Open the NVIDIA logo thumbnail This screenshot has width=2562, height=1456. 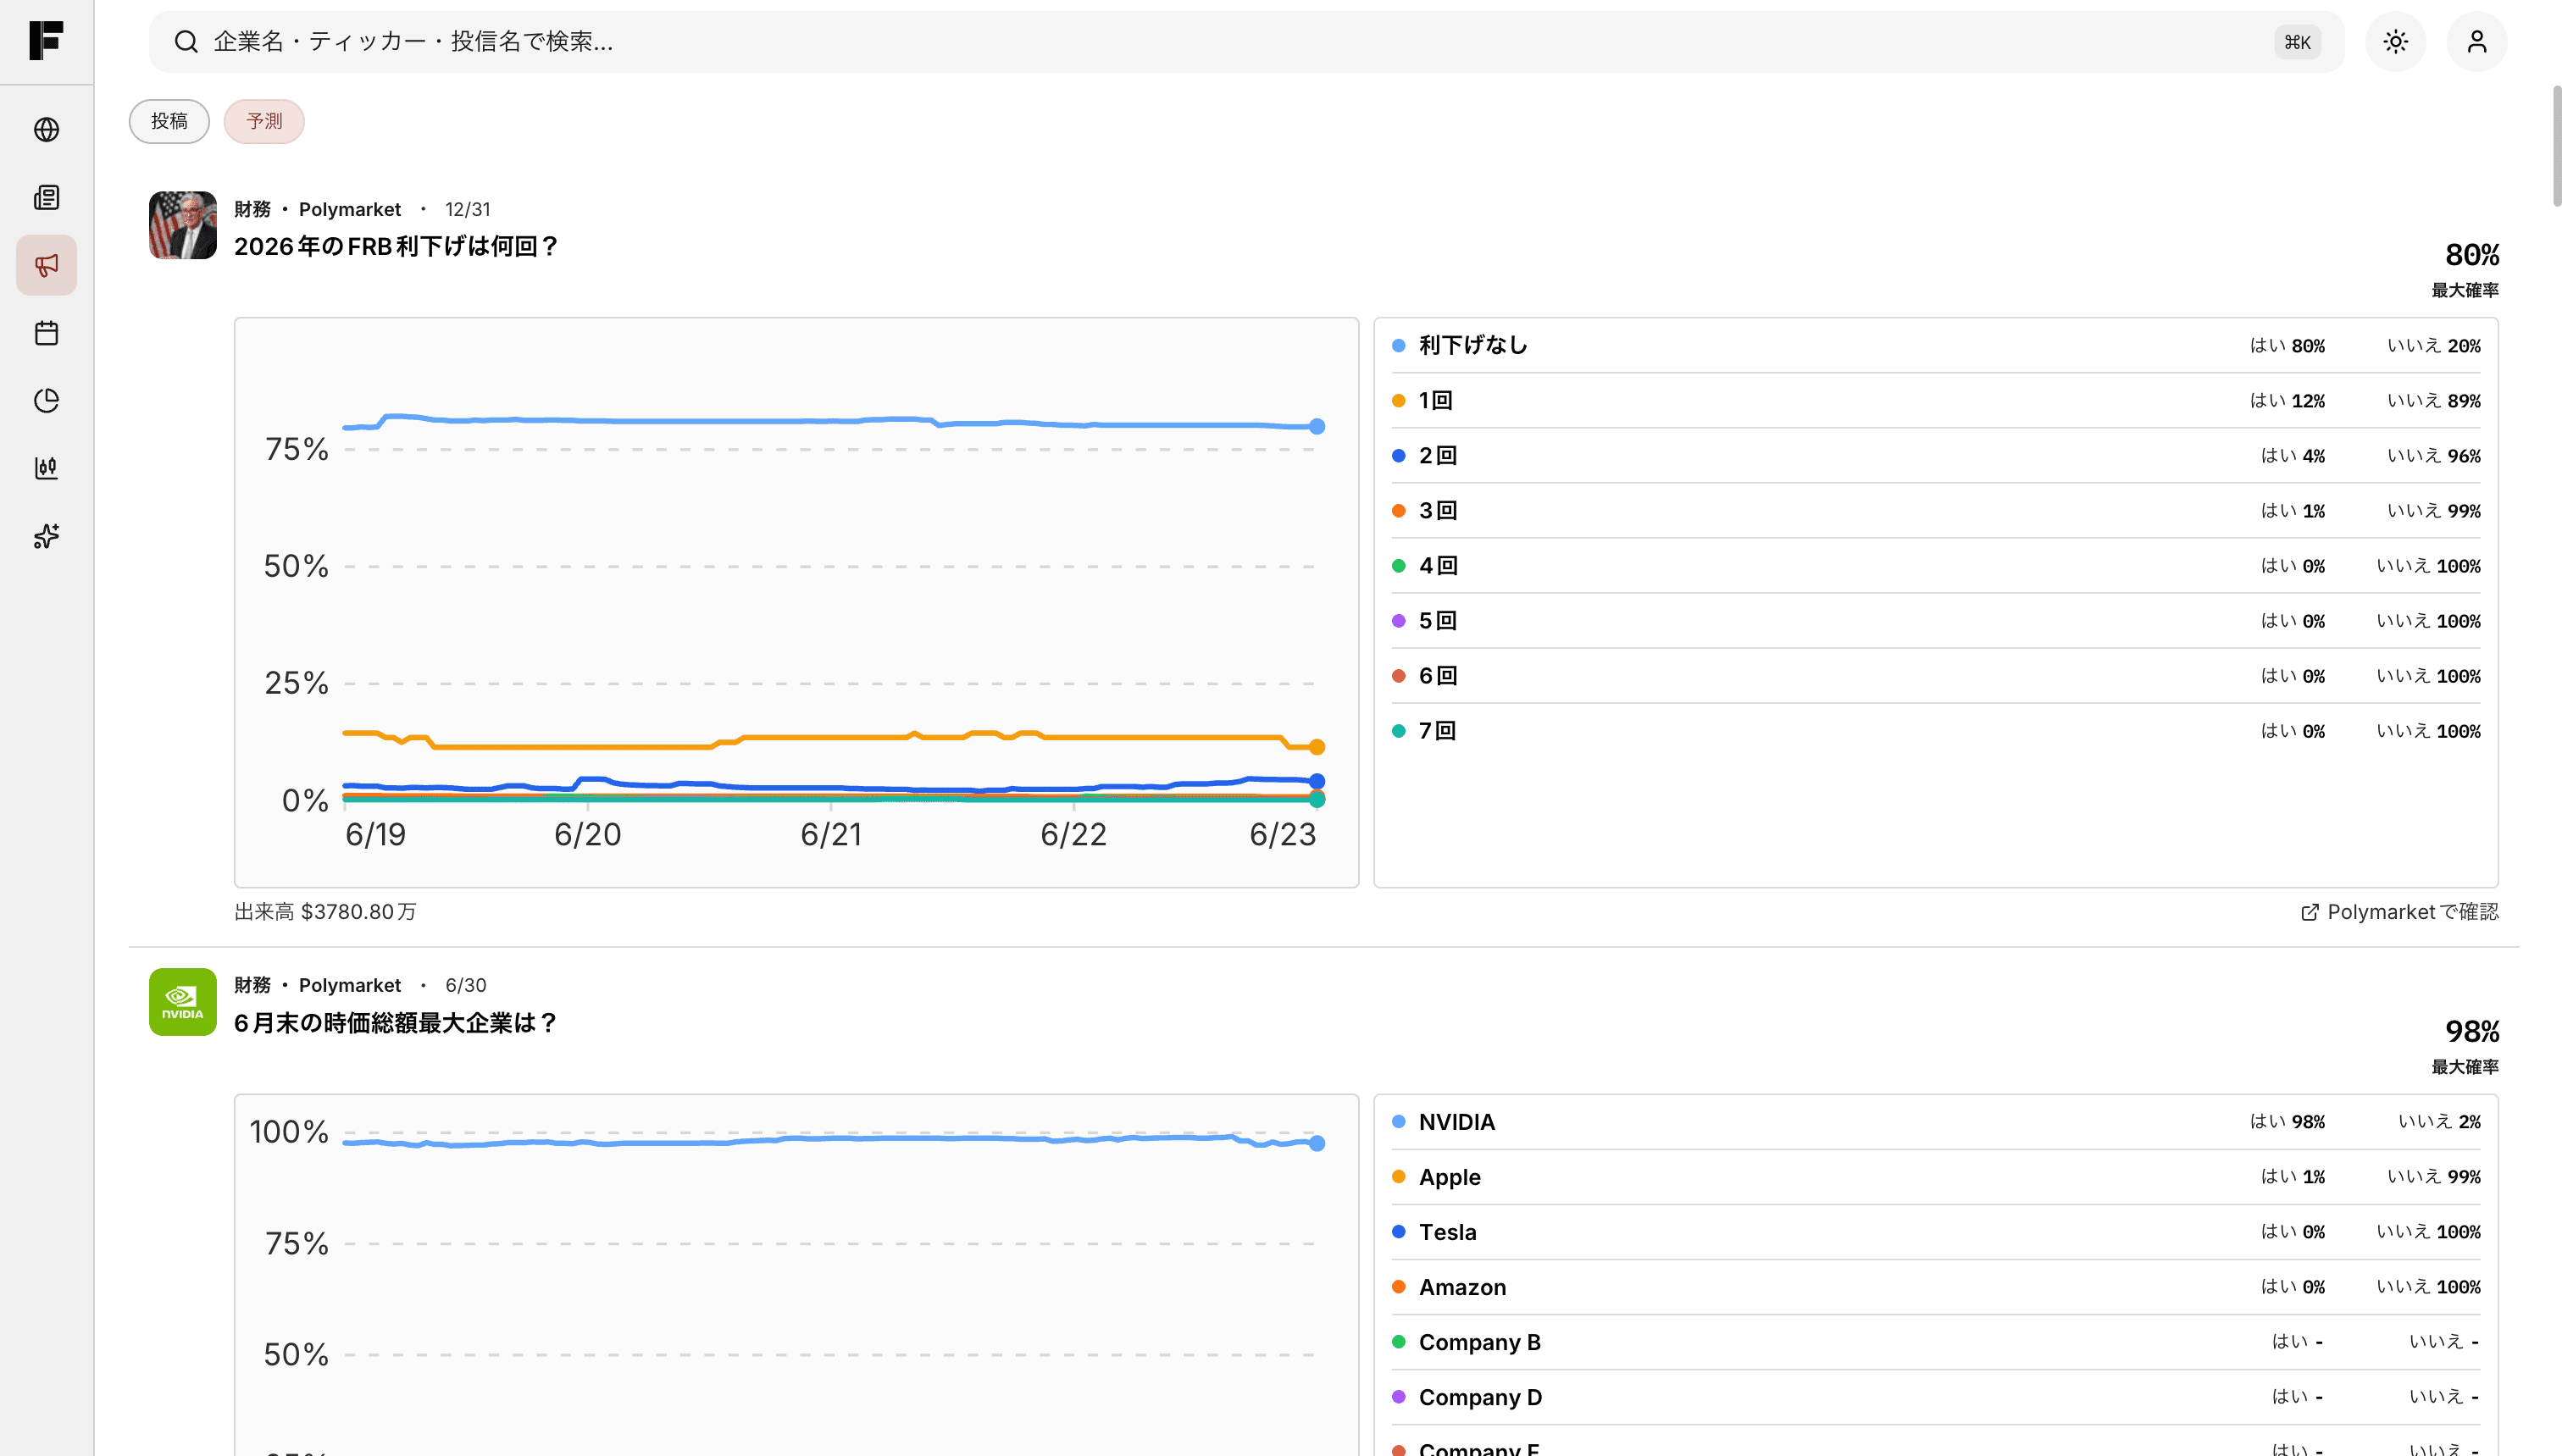point(183,1002)
